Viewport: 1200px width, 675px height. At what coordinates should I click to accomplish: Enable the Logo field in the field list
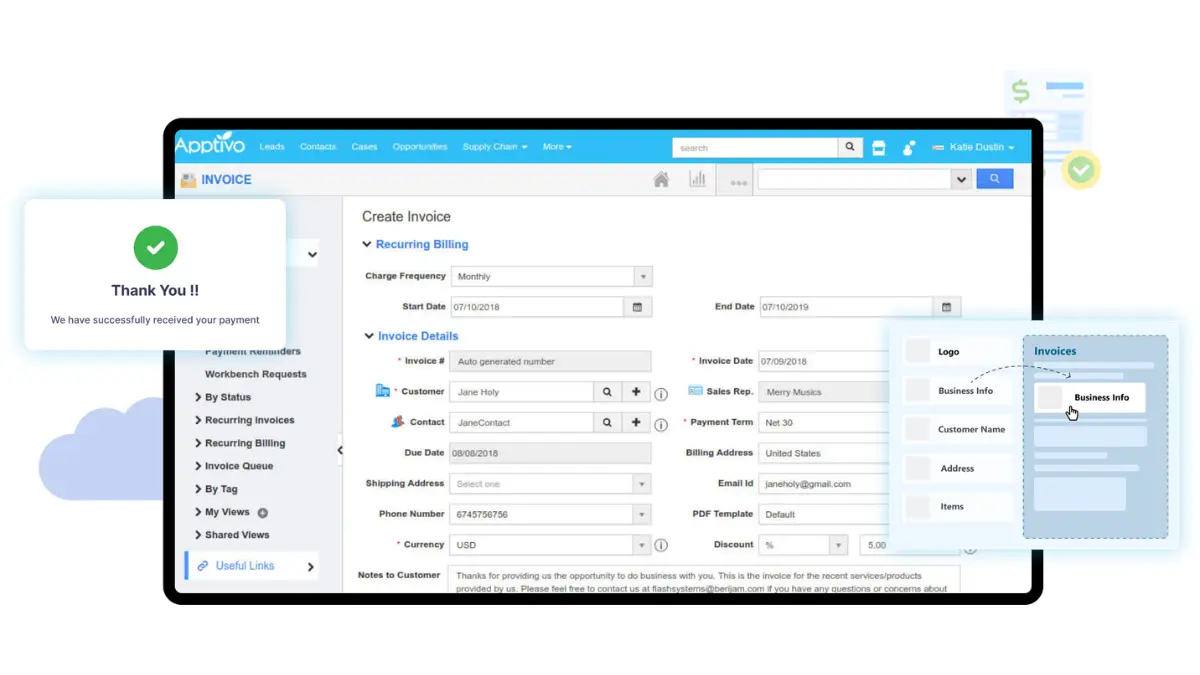(918, 351)
